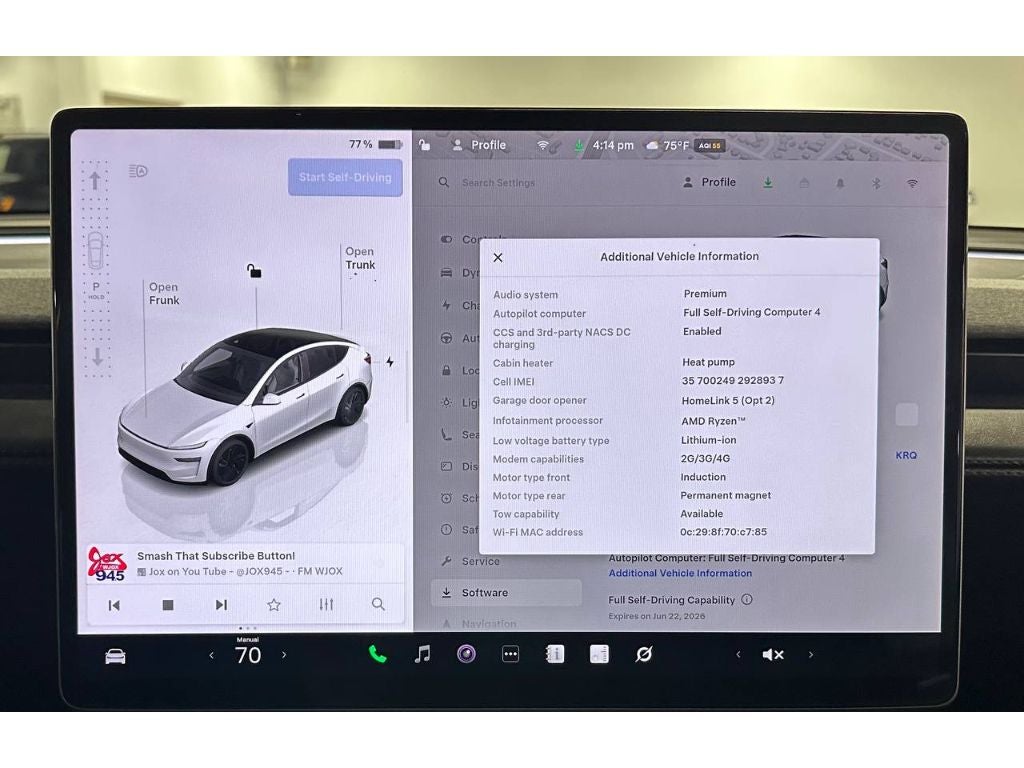Tap the Start Self-Driving button
The height and width of the screenshot is (768, 1024).
pyautogui.click(x=345, y=178)
